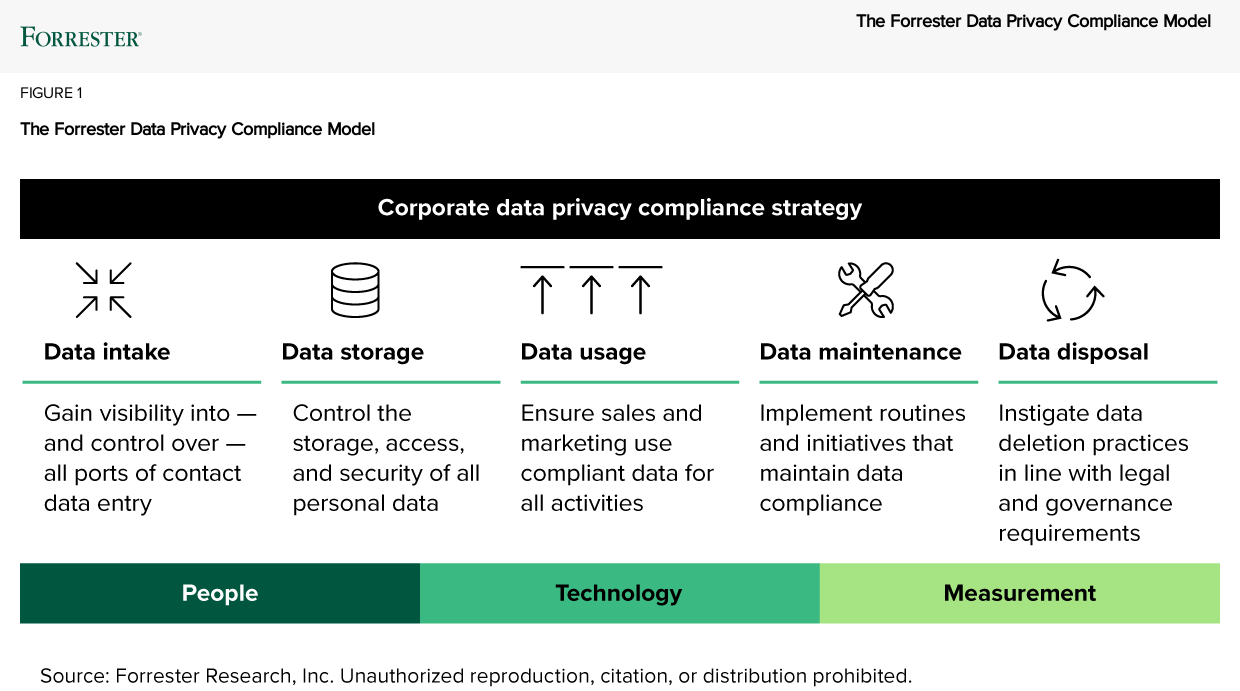Select the Measurement light green segment
The width and height of the screenshot is (1240, 691).
point(1019,593)
